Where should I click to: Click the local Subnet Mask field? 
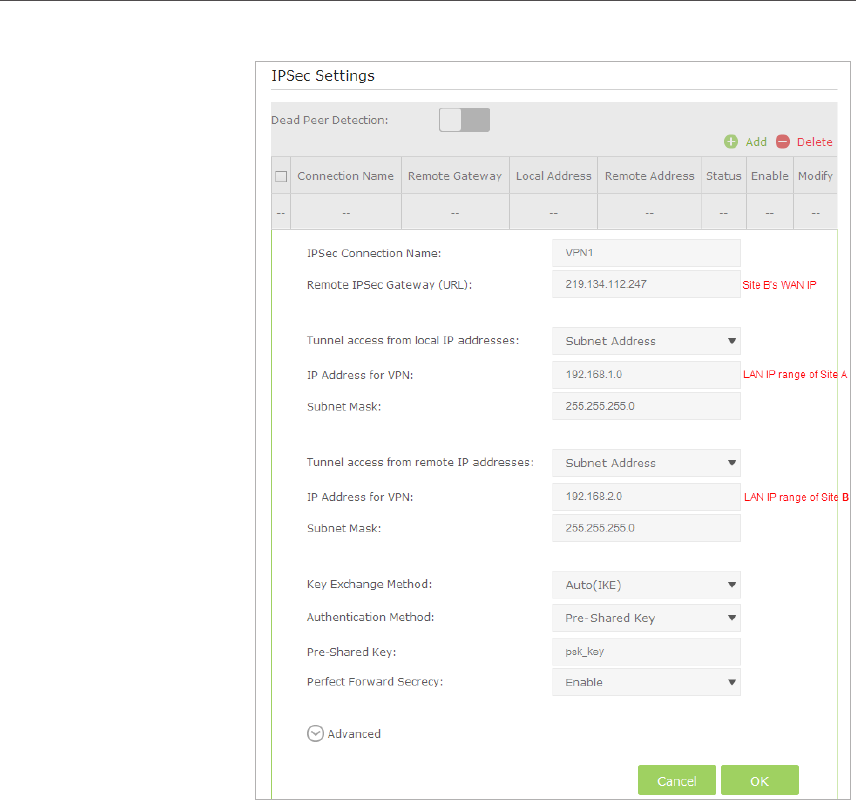click(x=646, y=406)
